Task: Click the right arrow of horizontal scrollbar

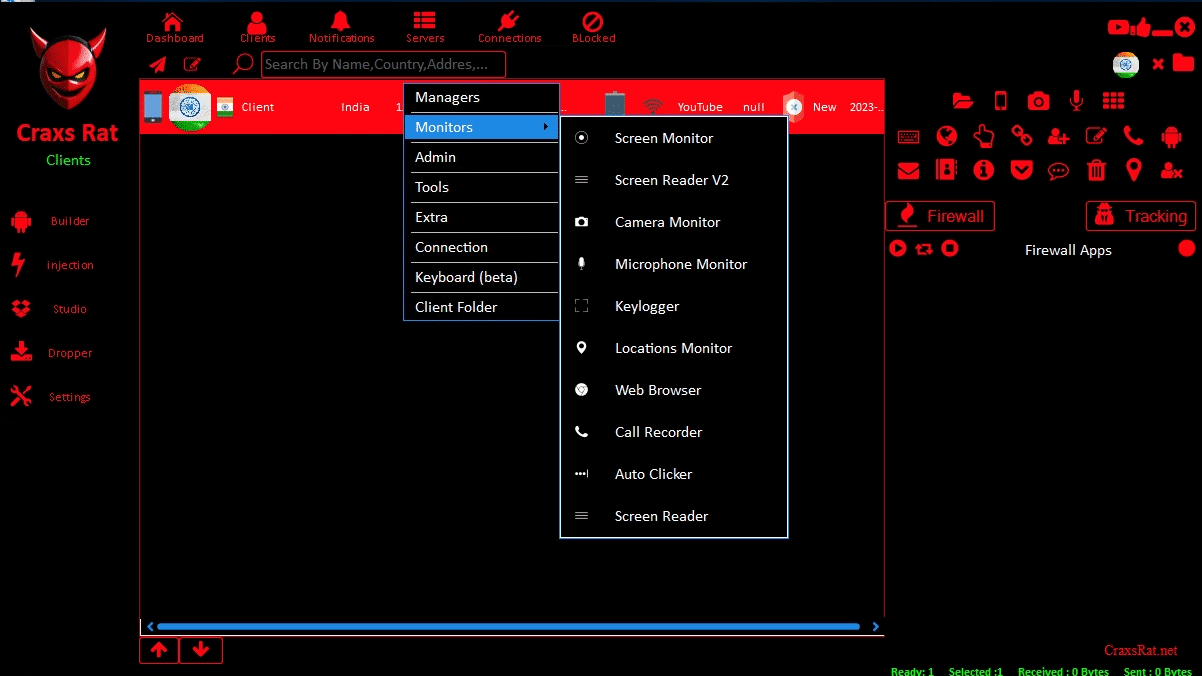Action: coord(876,627)
